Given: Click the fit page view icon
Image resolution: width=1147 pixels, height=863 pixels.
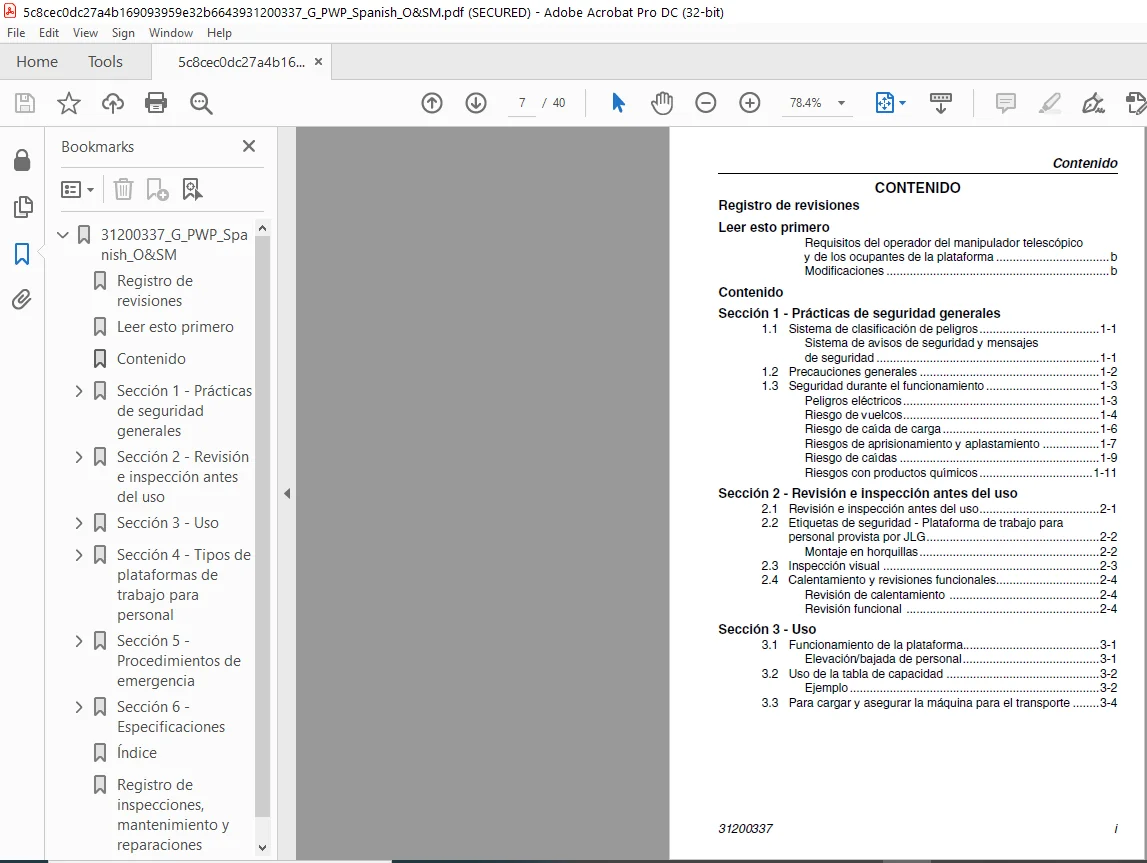Looking at the screenshot, I should point(884,103).
